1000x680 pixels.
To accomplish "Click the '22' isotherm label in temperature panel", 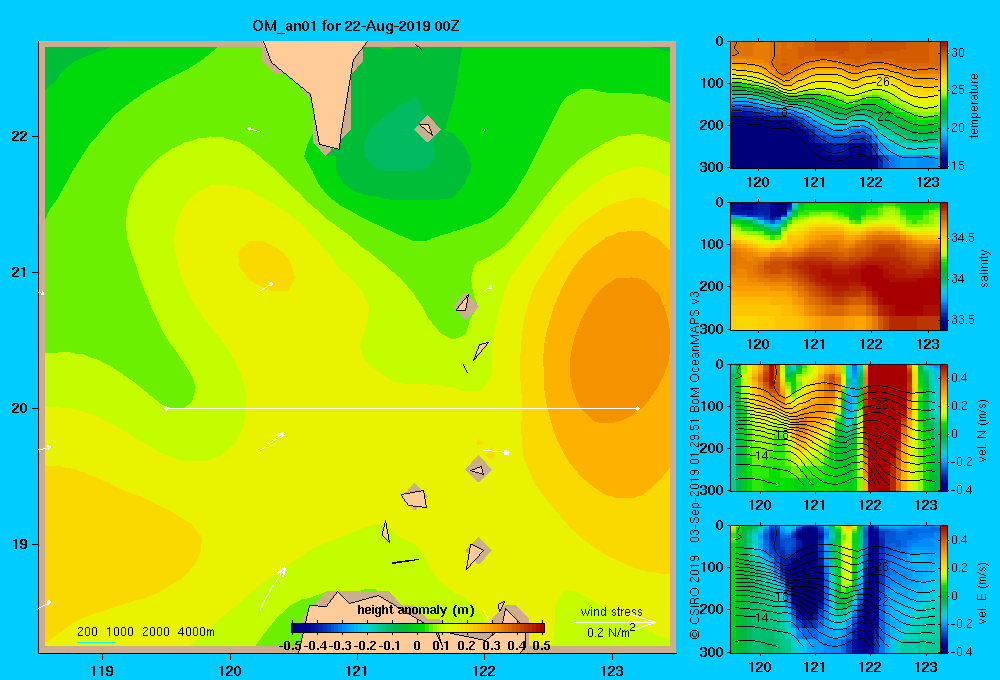I will tap(883, 117).
